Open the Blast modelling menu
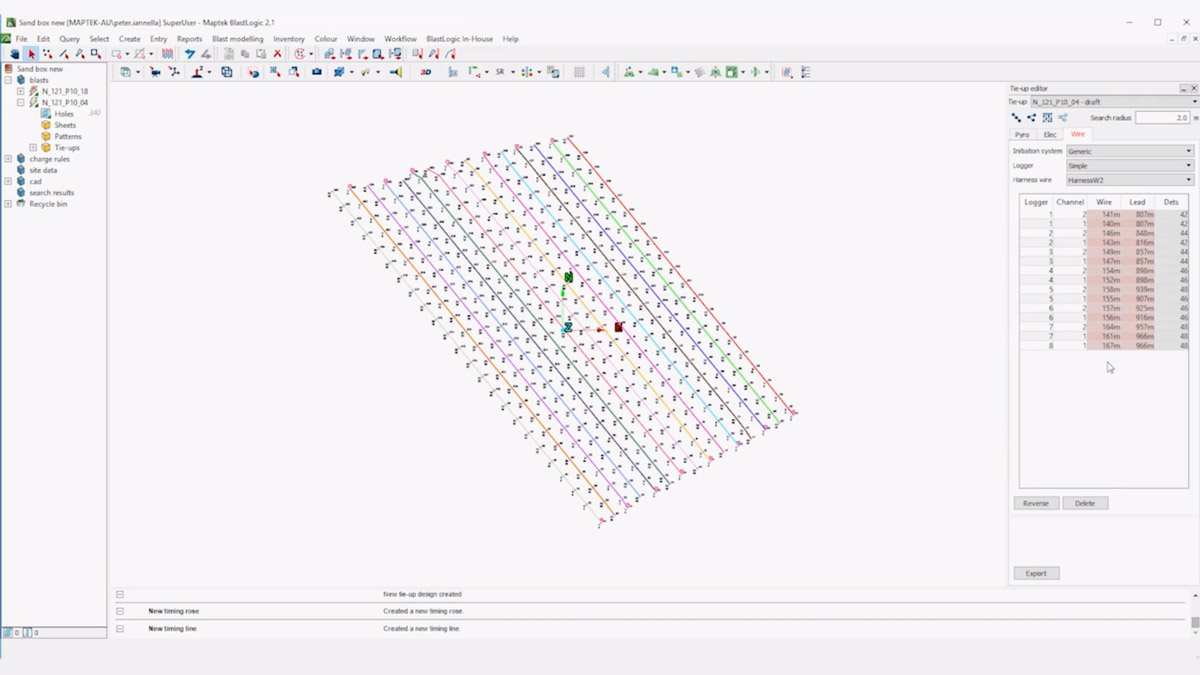This screenshot has width=1200, height=675. pyautogui.click(x=237, y=39)
